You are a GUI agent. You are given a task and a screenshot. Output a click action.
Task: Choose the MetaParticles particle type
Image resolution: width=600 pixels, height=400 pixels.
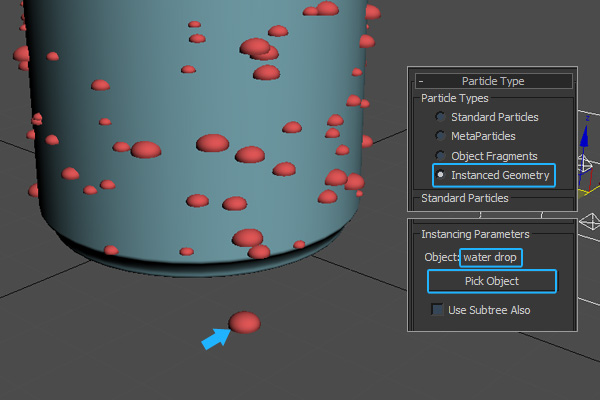pyautogui.click(x=440, y=136)
